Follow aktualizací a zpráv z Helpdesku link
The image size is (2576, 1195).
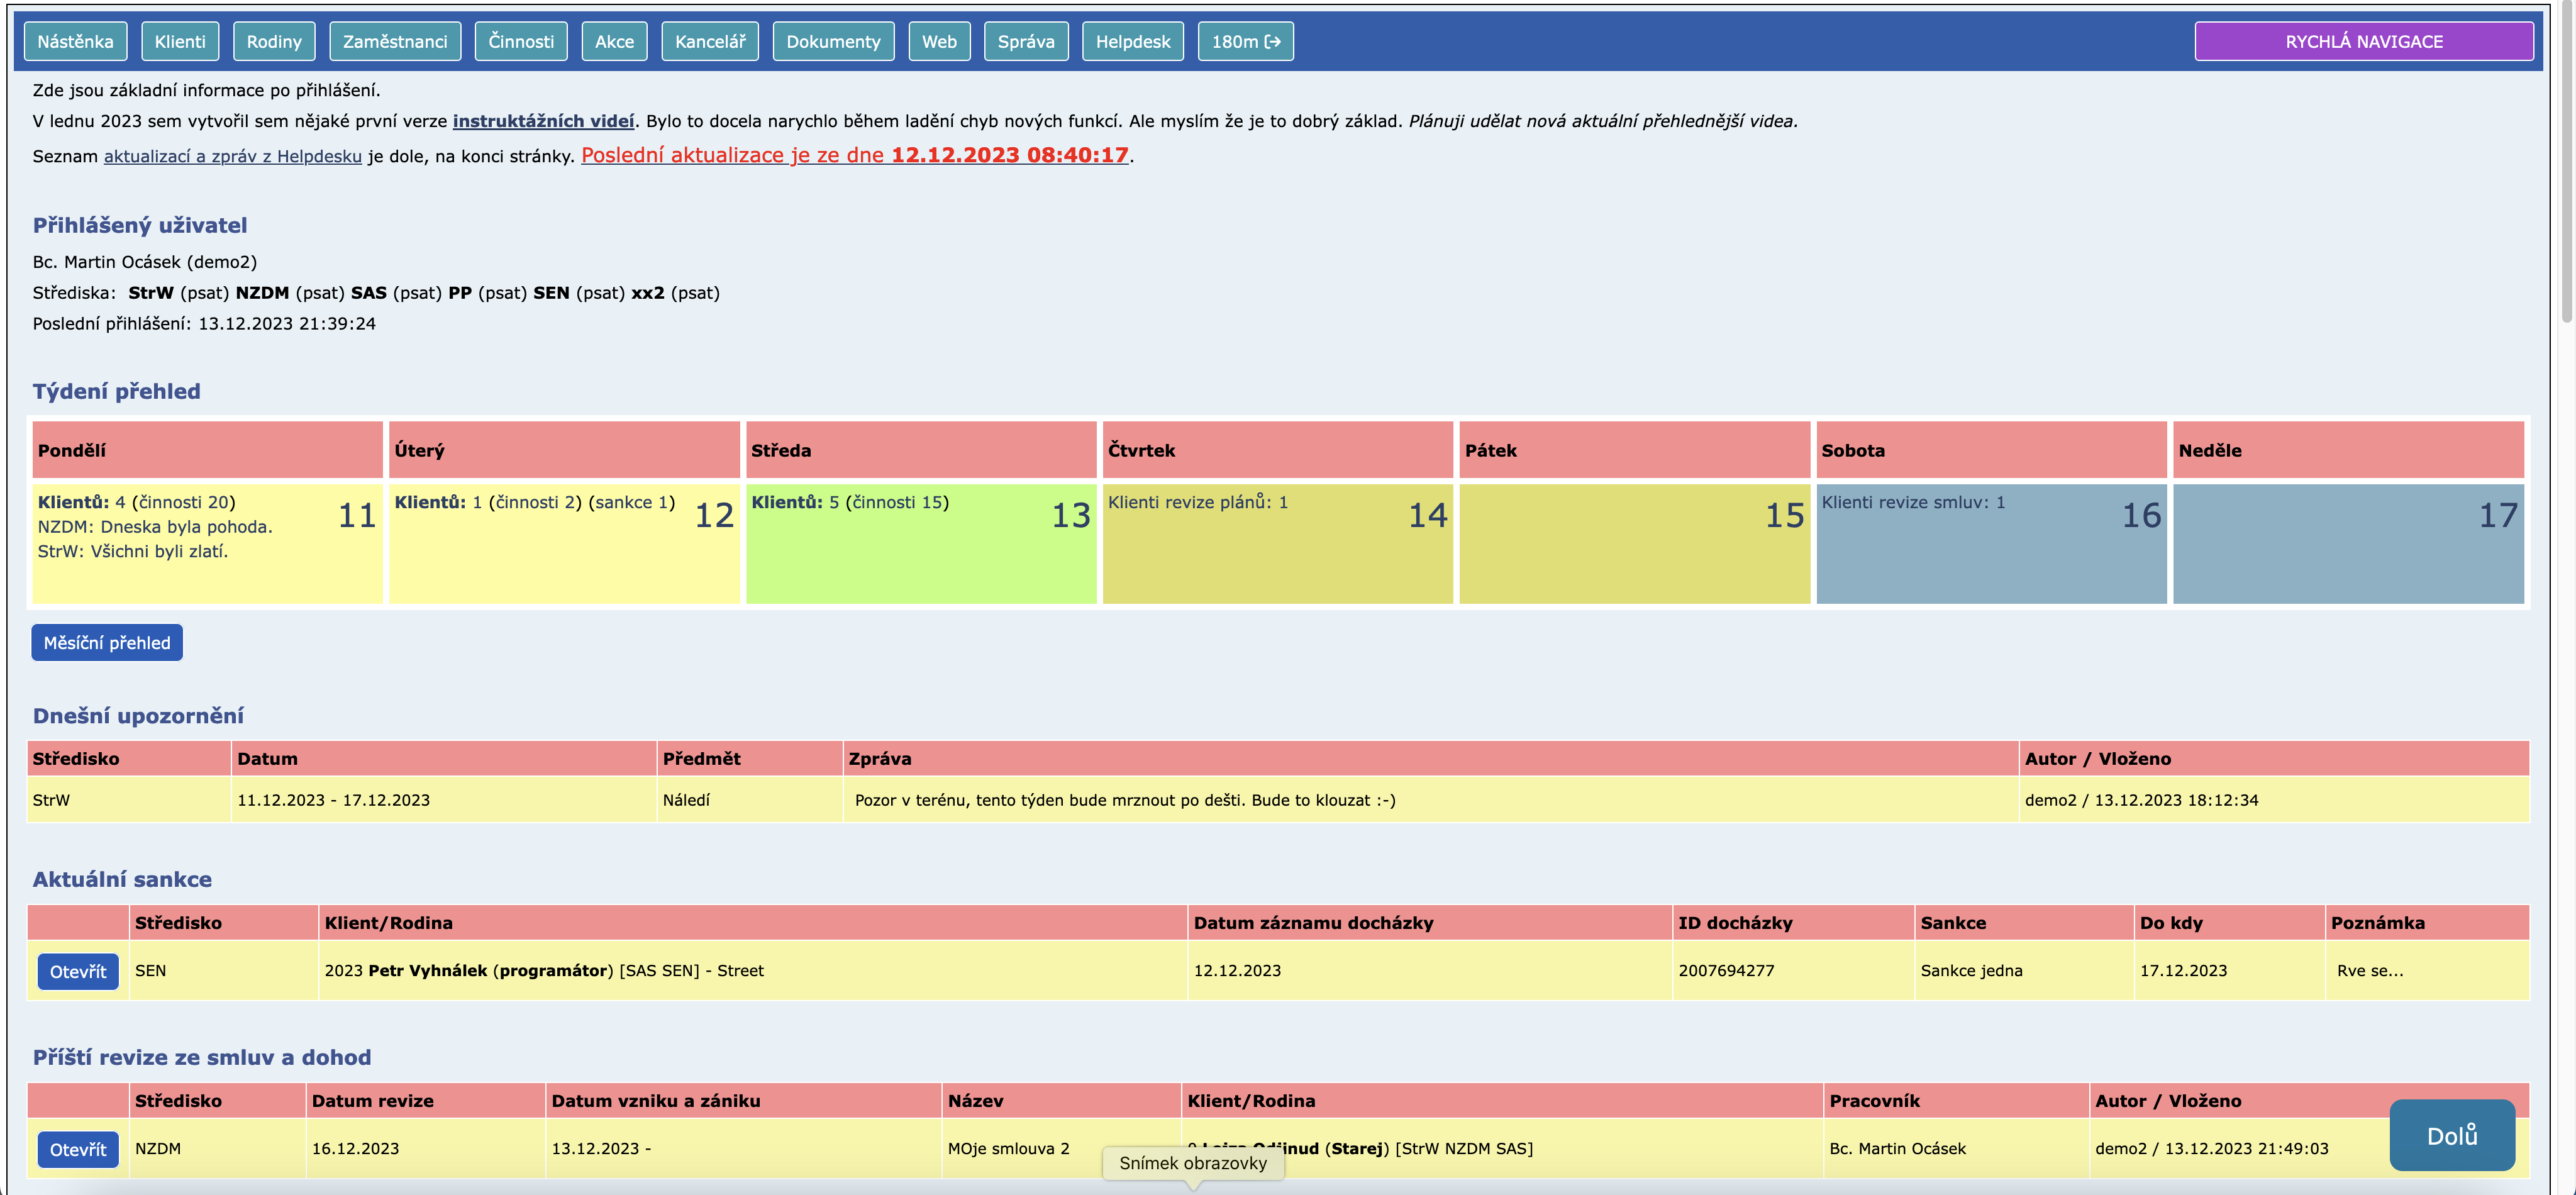(232, 156)
